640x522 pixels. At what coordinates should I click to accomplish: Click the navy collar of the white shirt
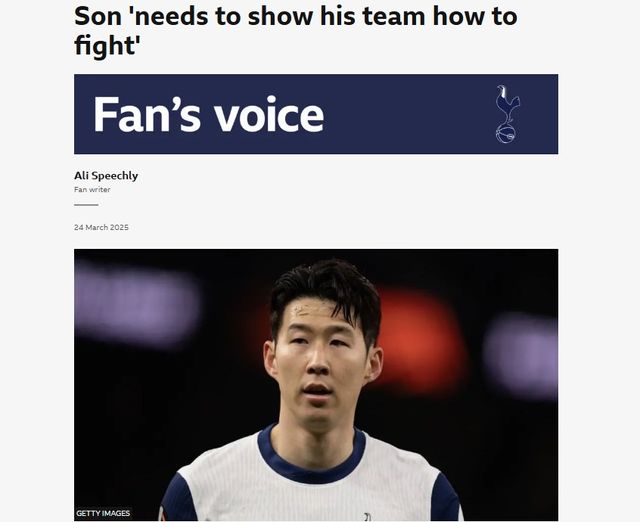pos(311,461)
